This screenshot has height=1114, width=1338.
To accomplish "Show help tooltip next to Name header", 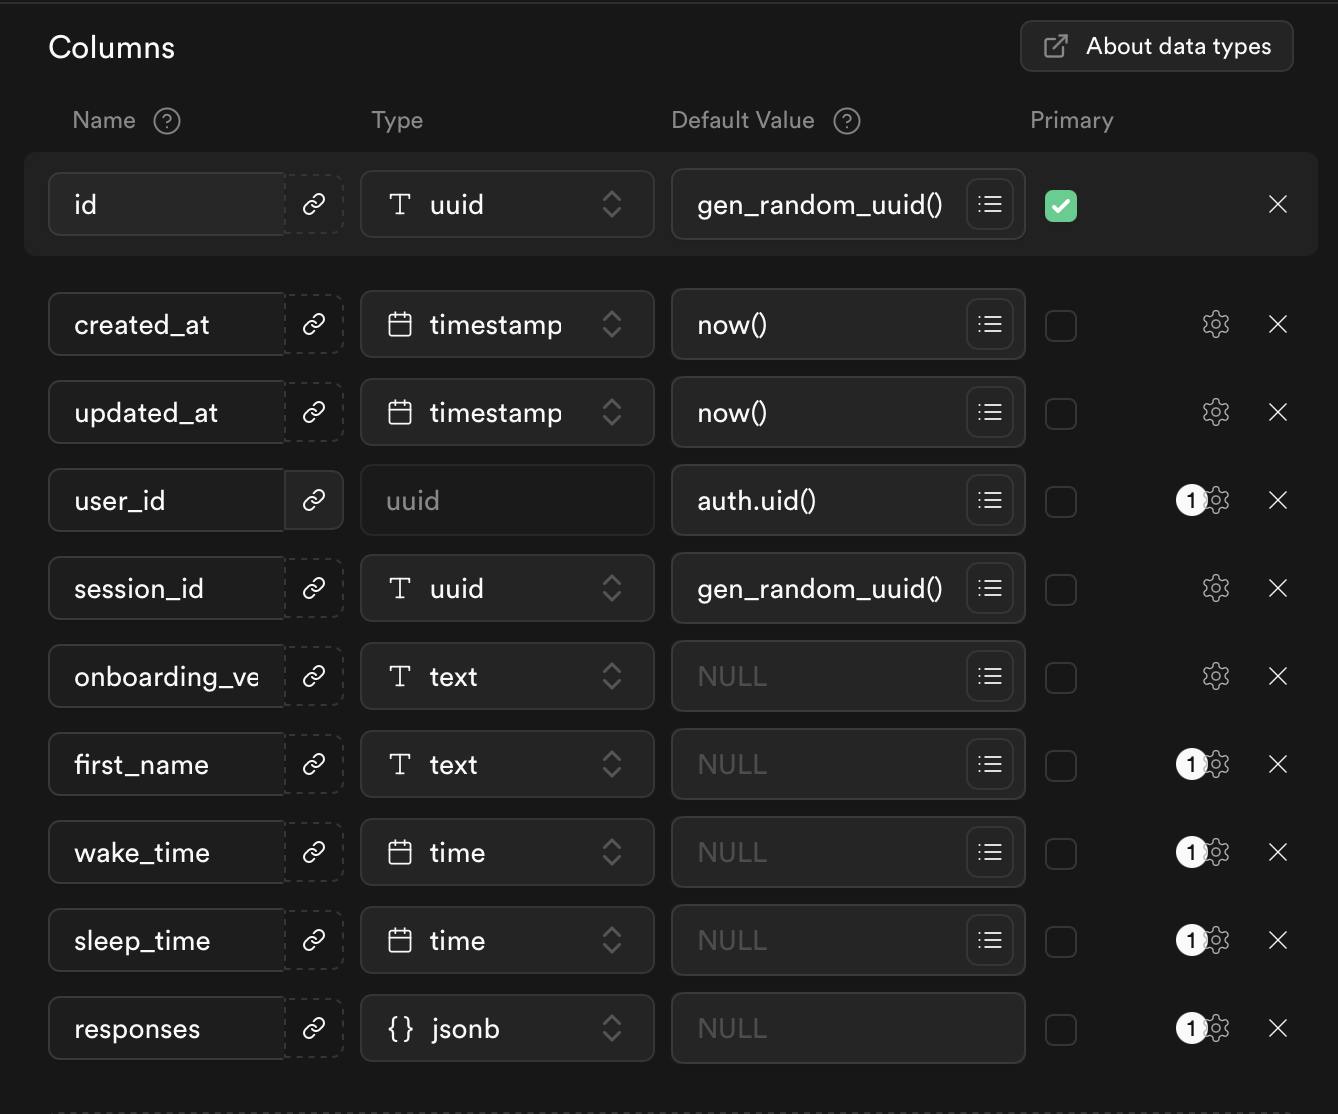I will 167,121.
